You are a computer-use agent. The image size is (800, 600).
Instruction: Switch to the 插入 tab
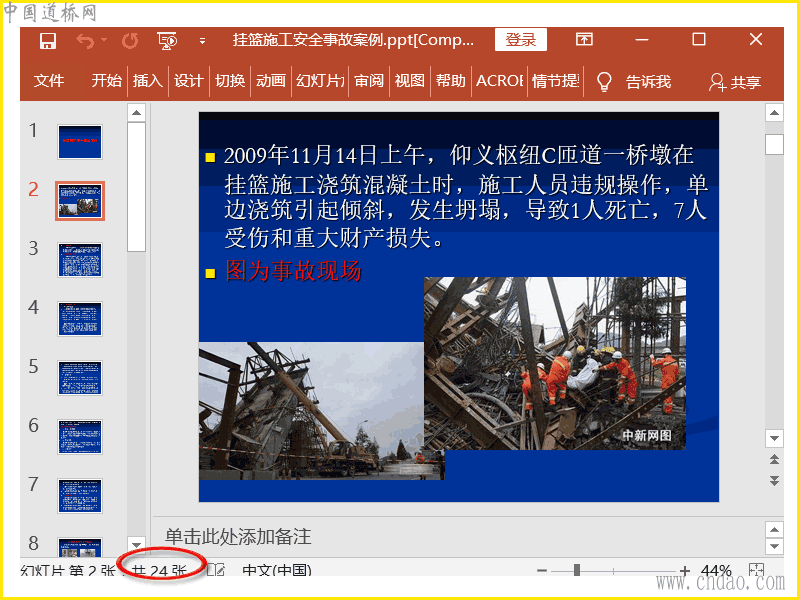(147, 81)
